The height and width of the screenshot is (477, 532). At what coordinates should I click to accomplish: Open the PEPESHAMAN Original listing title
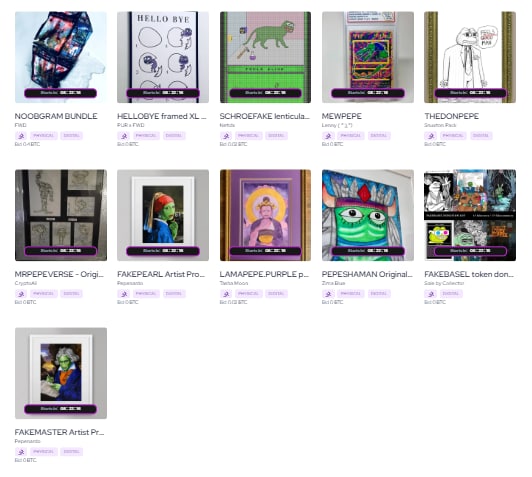point(367,274)
